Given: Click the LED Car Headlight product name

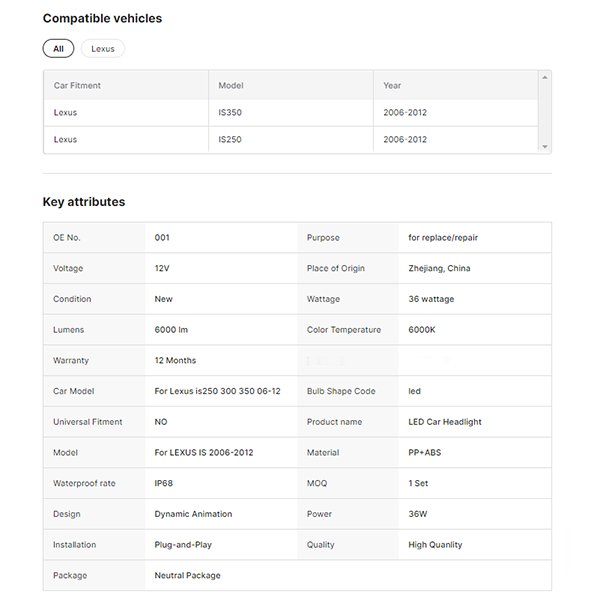Looking at the screenshot, I should pos(445,422).
